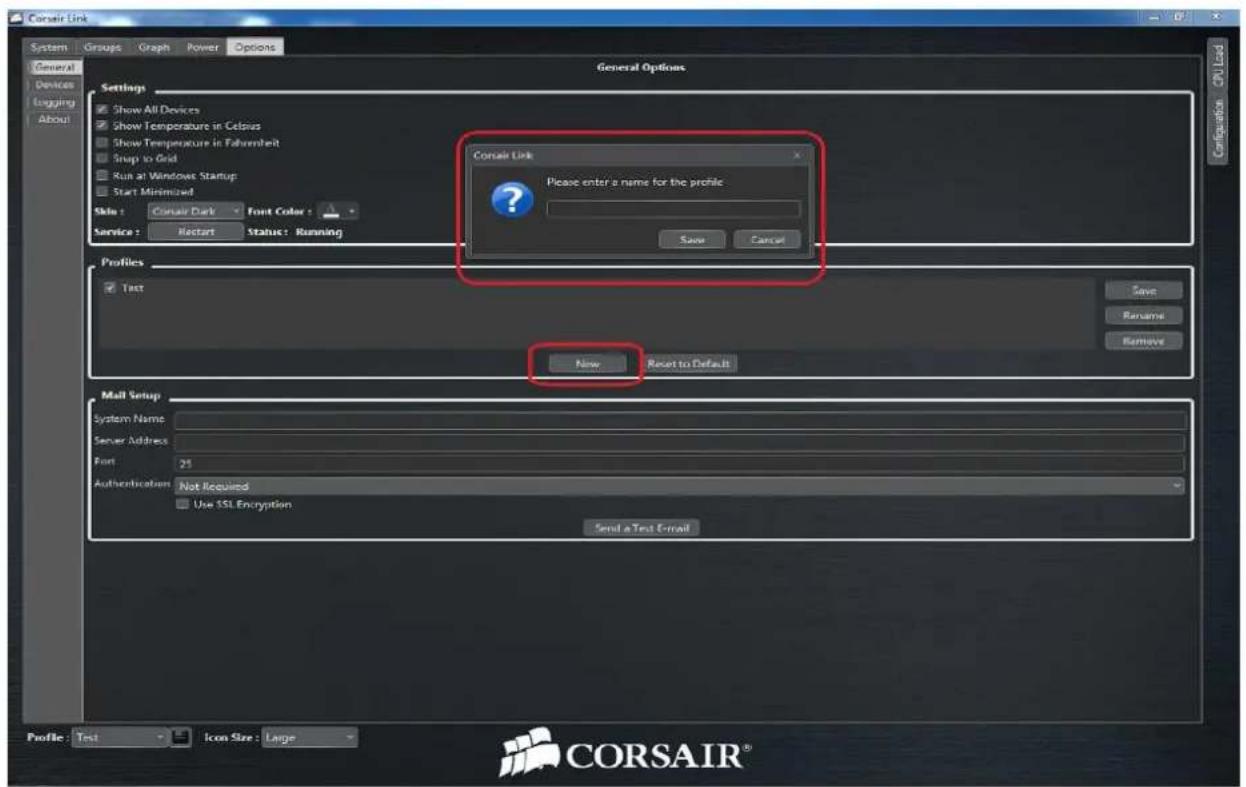Image resolution: width=1246 pixels, height=787 pixels.
Task: Toggle the Test profile checkbox
Action: (x=109, y=288)
